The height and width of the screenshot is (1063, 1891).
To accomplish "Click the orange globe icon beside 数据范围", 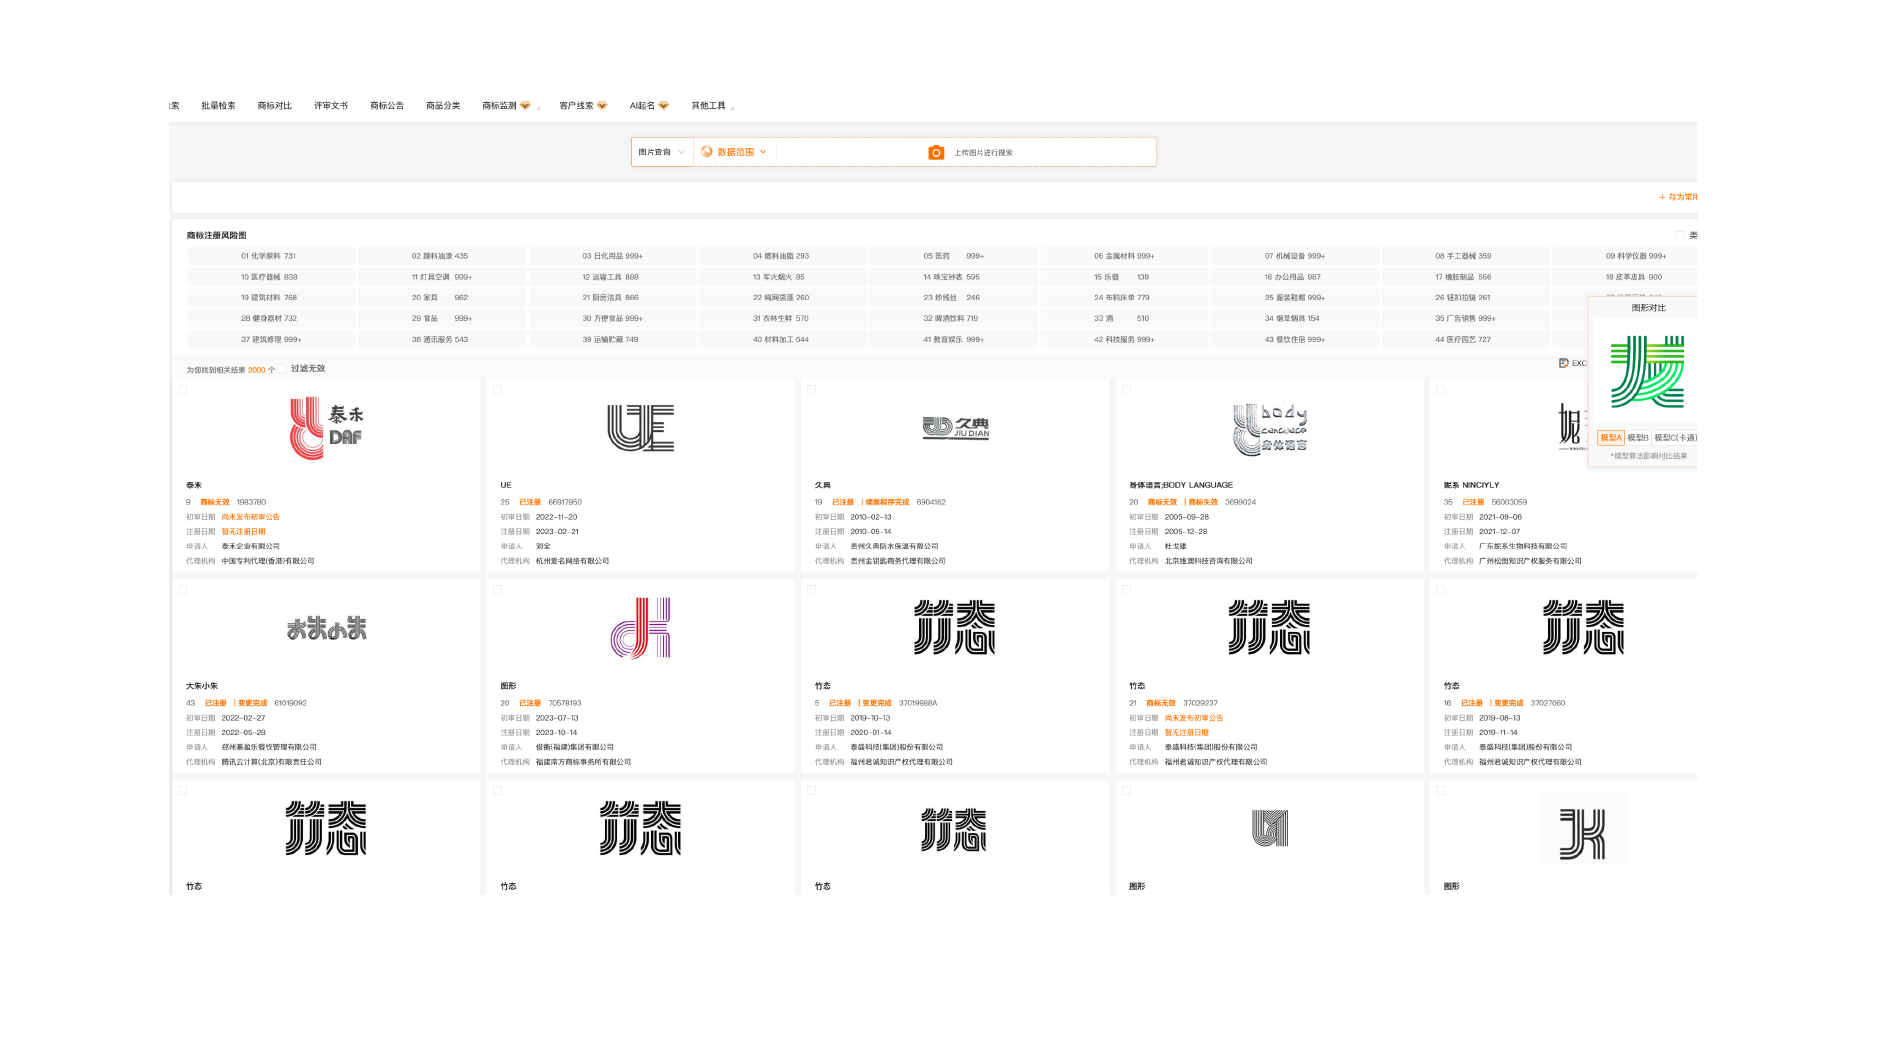I will tap(707, 152).
